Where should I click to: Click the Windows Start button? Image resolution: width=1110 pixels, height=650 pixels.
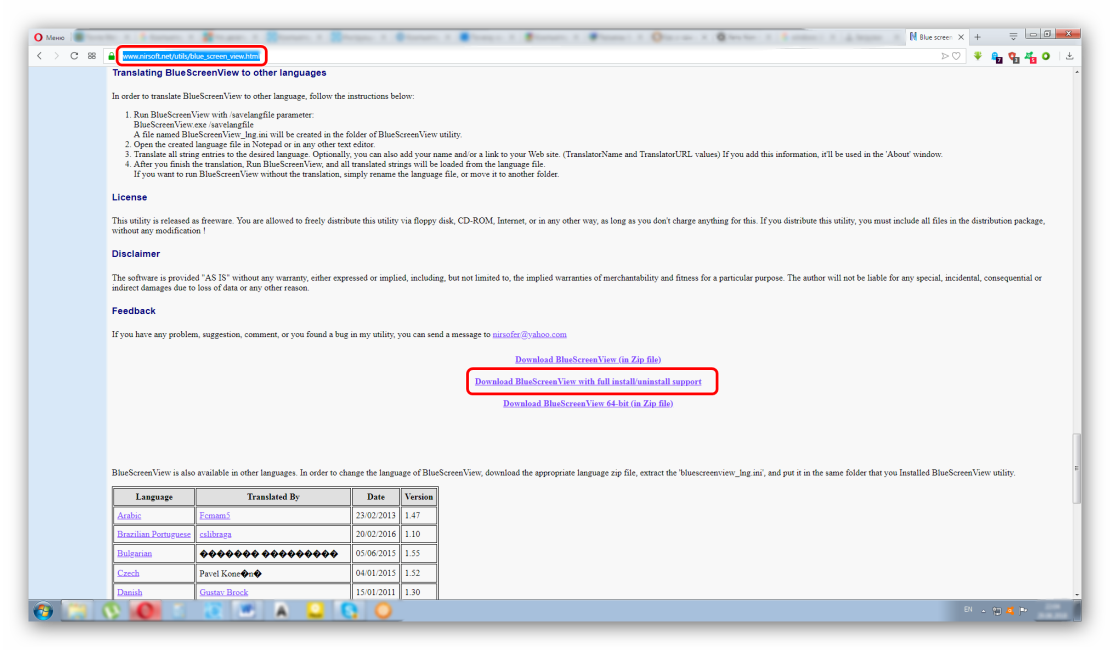pos(42,610)
